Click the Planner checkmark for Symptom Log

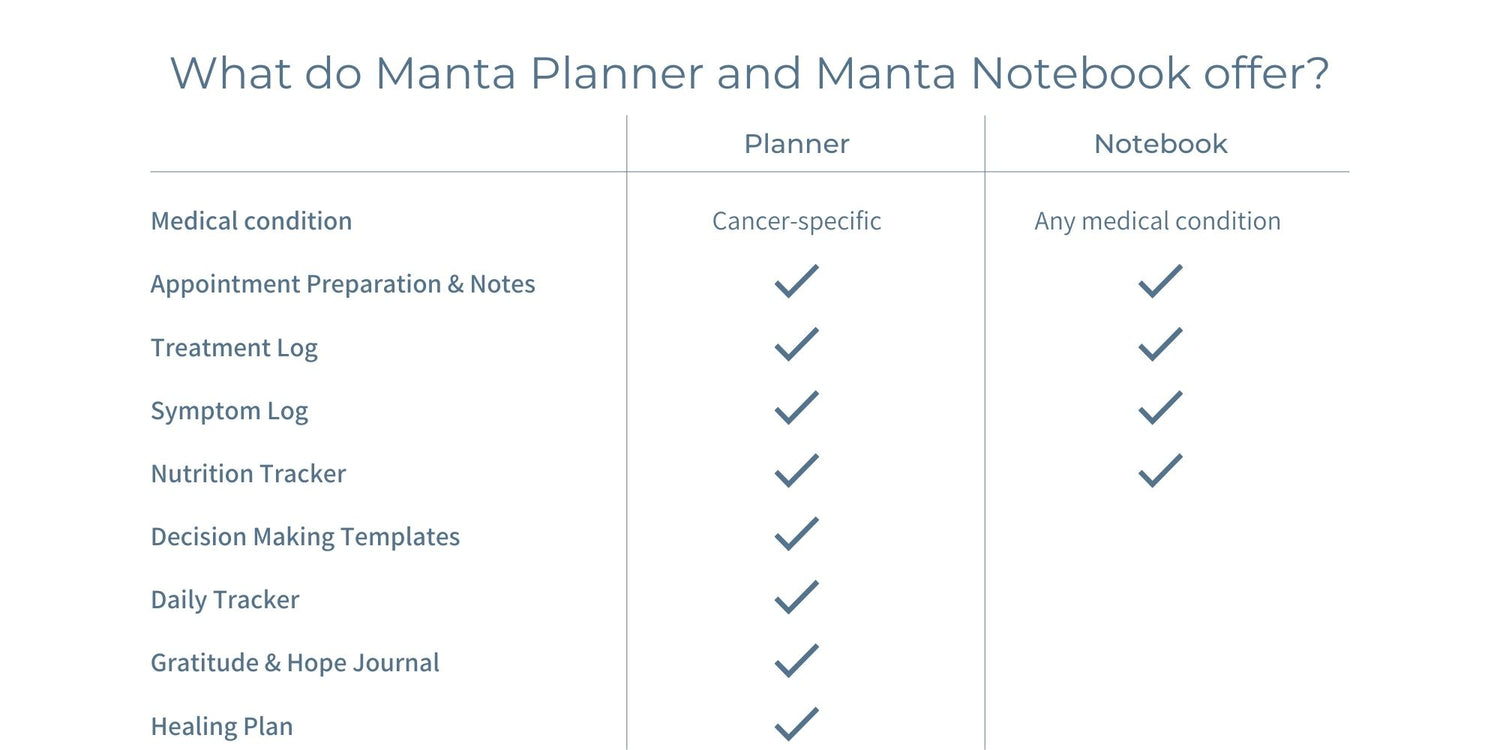[x=796, y=407]
